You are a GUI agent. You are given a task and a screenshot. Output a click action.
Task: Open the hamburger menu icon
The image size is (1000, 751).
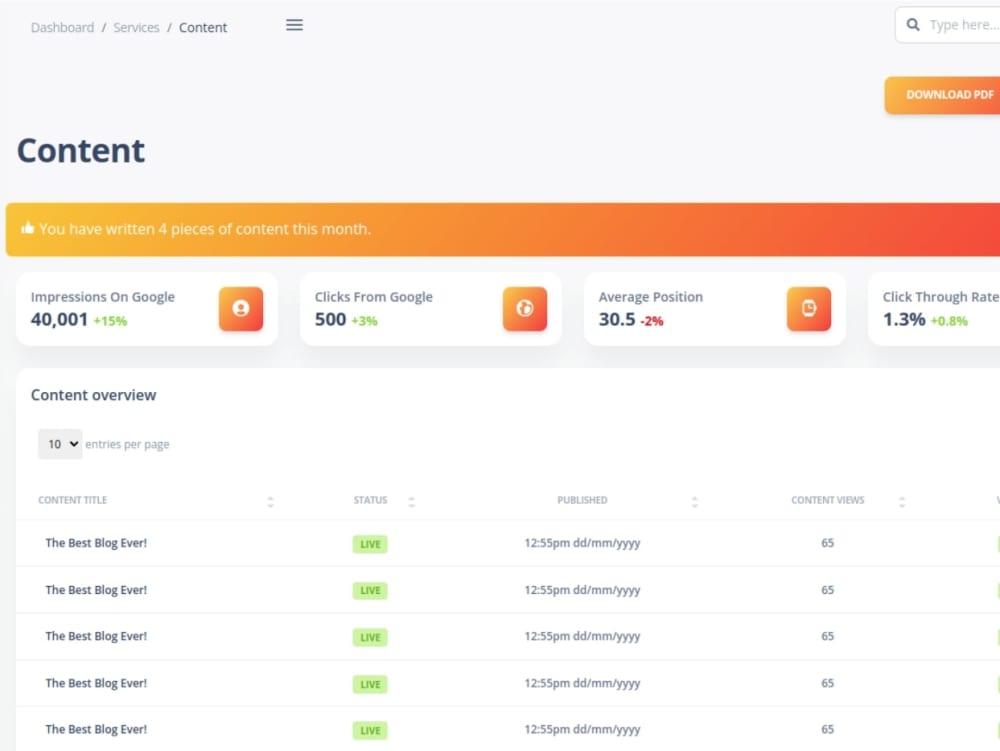[294, 25]
